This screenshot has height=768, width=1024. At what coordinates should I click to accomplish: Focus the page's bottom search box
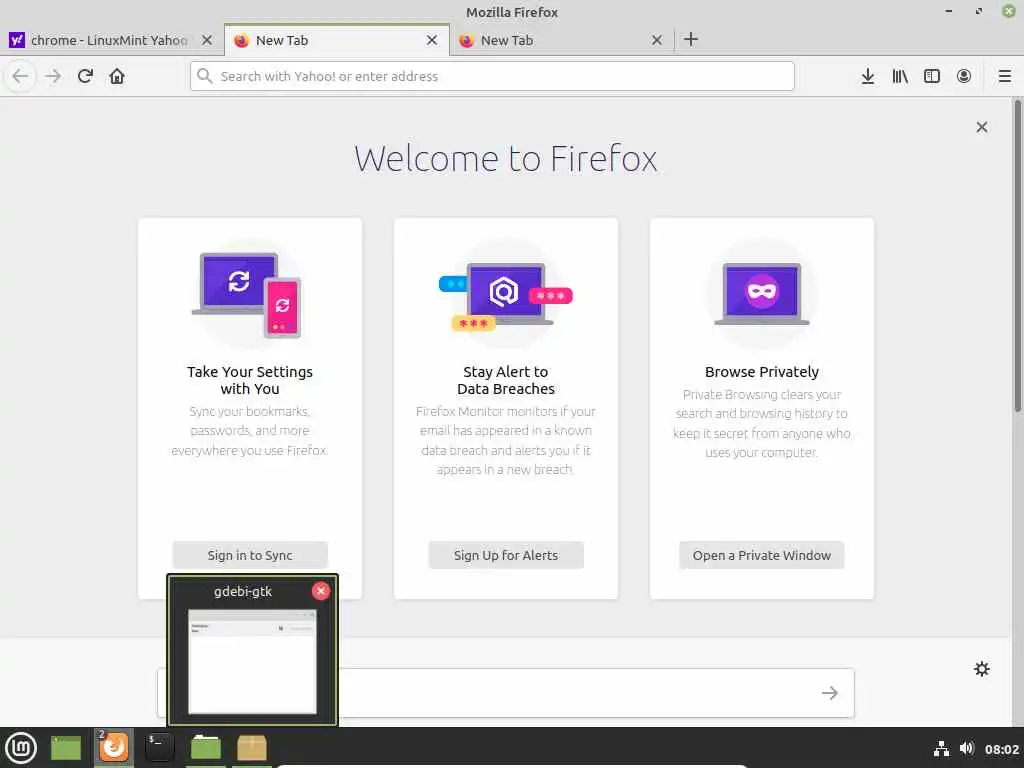point(506,693)
